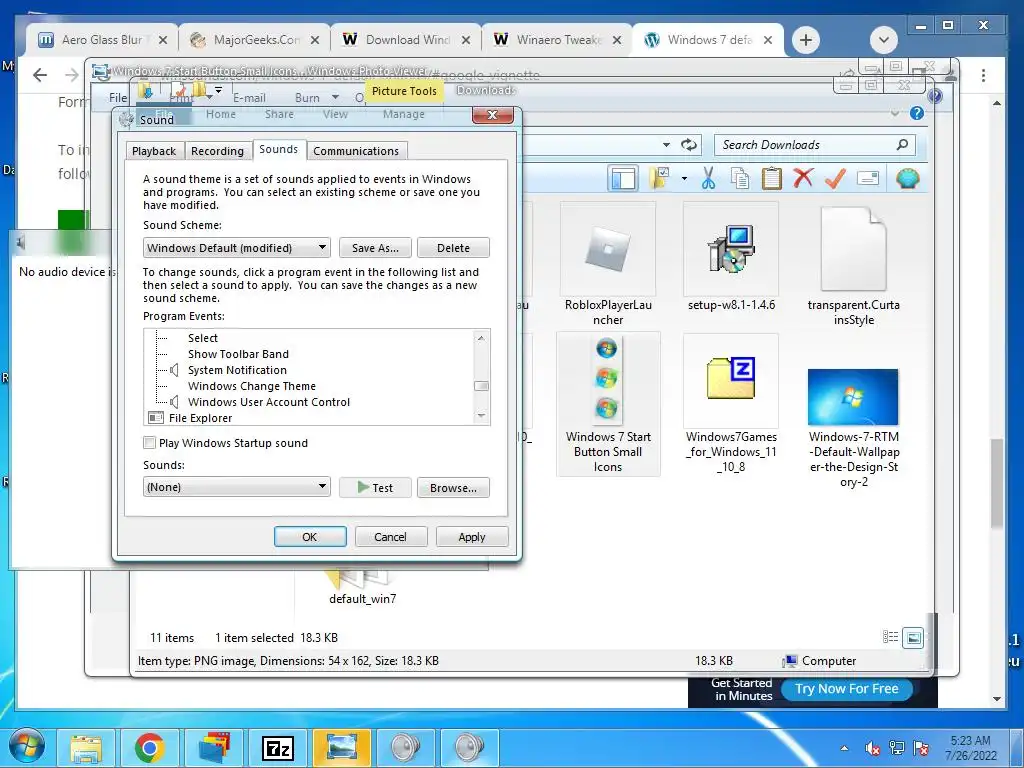This screenshot has width=1024, height=768.
Task: Switch to the Winaero Tweaker Chrome tab
Action: (557, 40)
